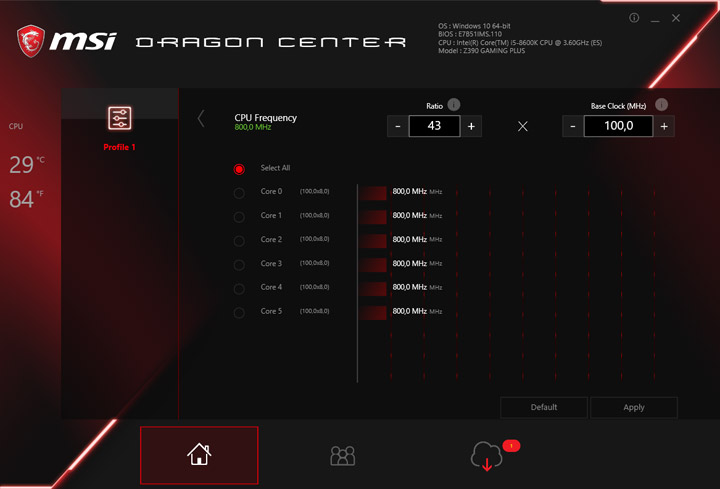Screen dimensions: 720x489
Task: Click the Core 1 800,0 MHz value
Action: [x=410, y=215]
